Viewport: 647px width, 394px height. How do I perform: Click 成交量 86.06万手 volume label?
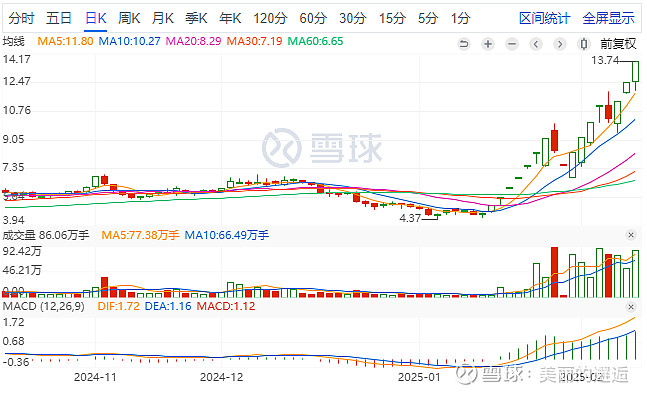tap(46, 235)
